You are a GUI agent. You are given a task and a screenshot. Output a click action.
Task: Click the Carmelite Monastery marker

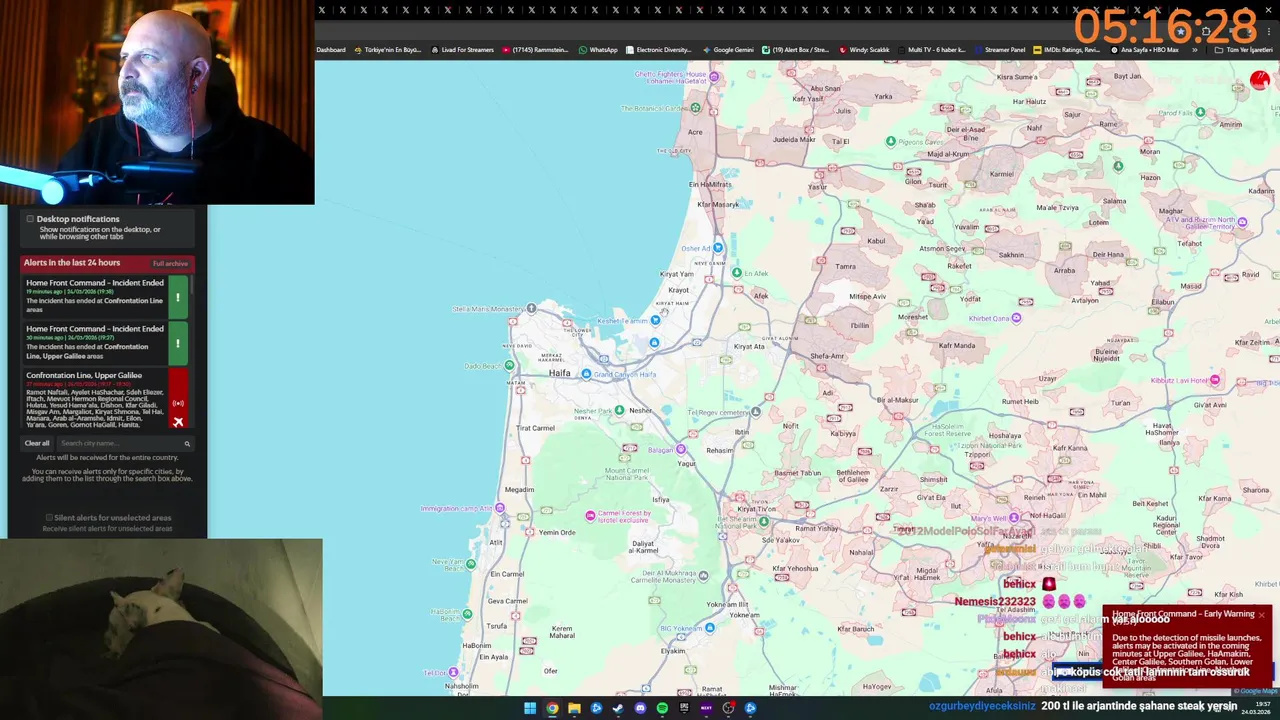click(703, 576)
